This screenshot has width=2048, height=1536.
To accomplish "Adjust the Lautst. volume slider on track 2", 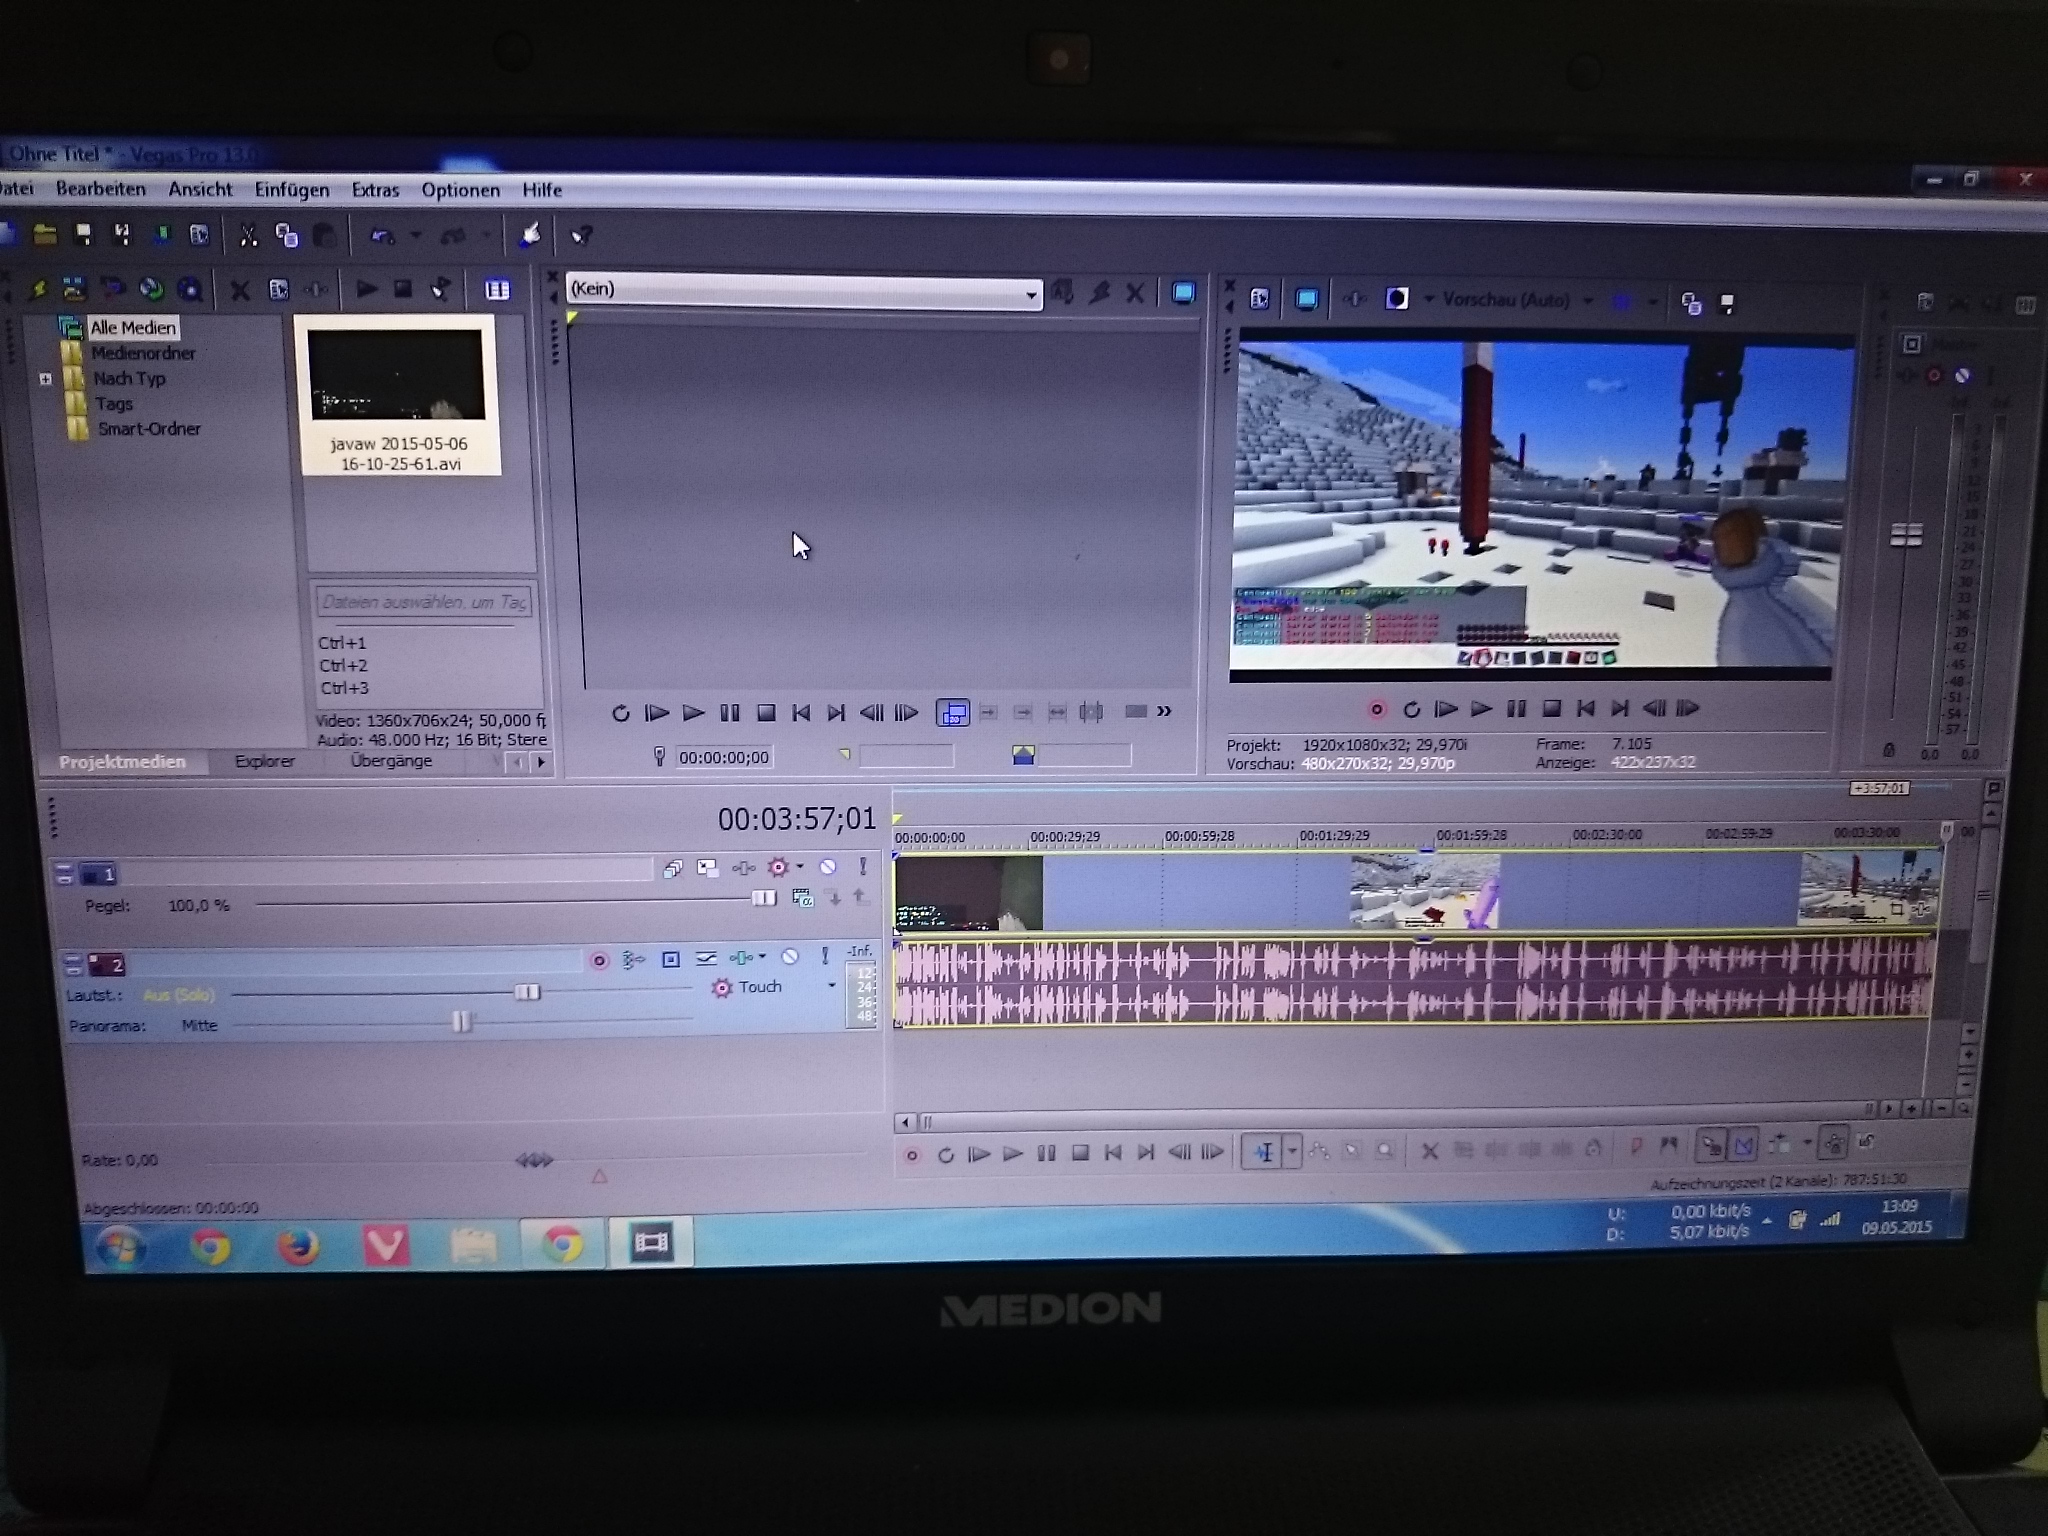I will click(527, 992).
